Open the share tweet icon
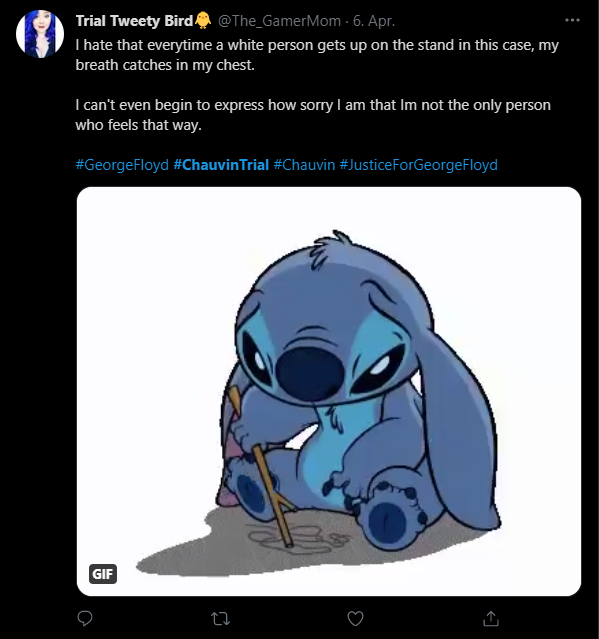This screenshot has height=639, width=599. [491, 618]
